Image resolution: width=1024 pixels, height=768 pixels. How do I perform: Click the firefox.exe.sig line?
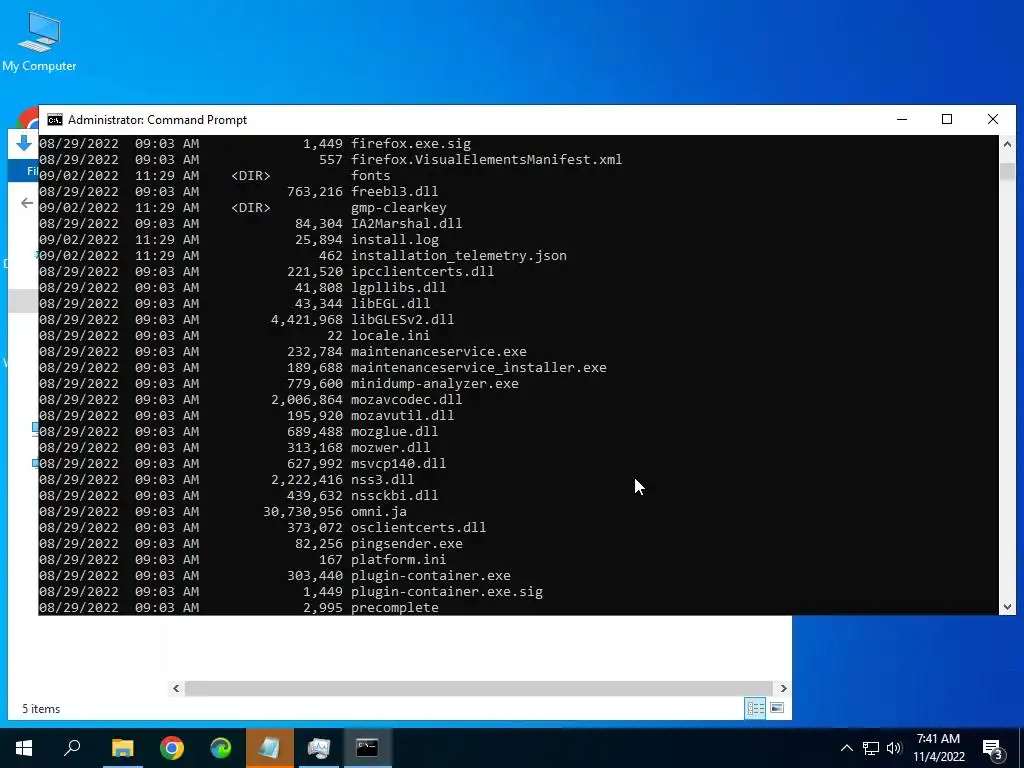[x=411, y=144]
